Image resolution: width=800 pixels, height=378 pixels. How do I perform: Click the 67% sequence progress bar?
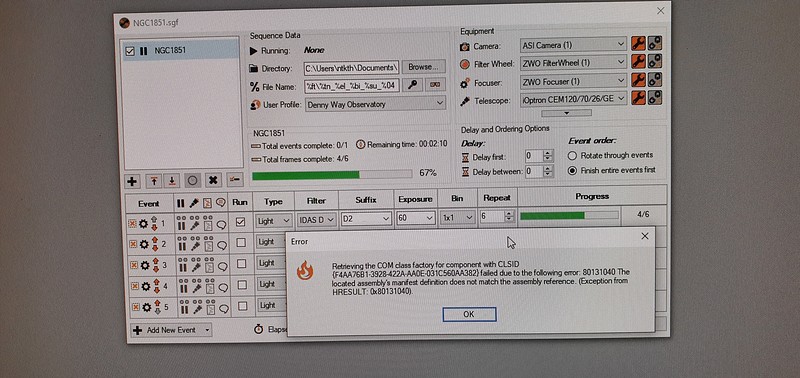(332, 174)
